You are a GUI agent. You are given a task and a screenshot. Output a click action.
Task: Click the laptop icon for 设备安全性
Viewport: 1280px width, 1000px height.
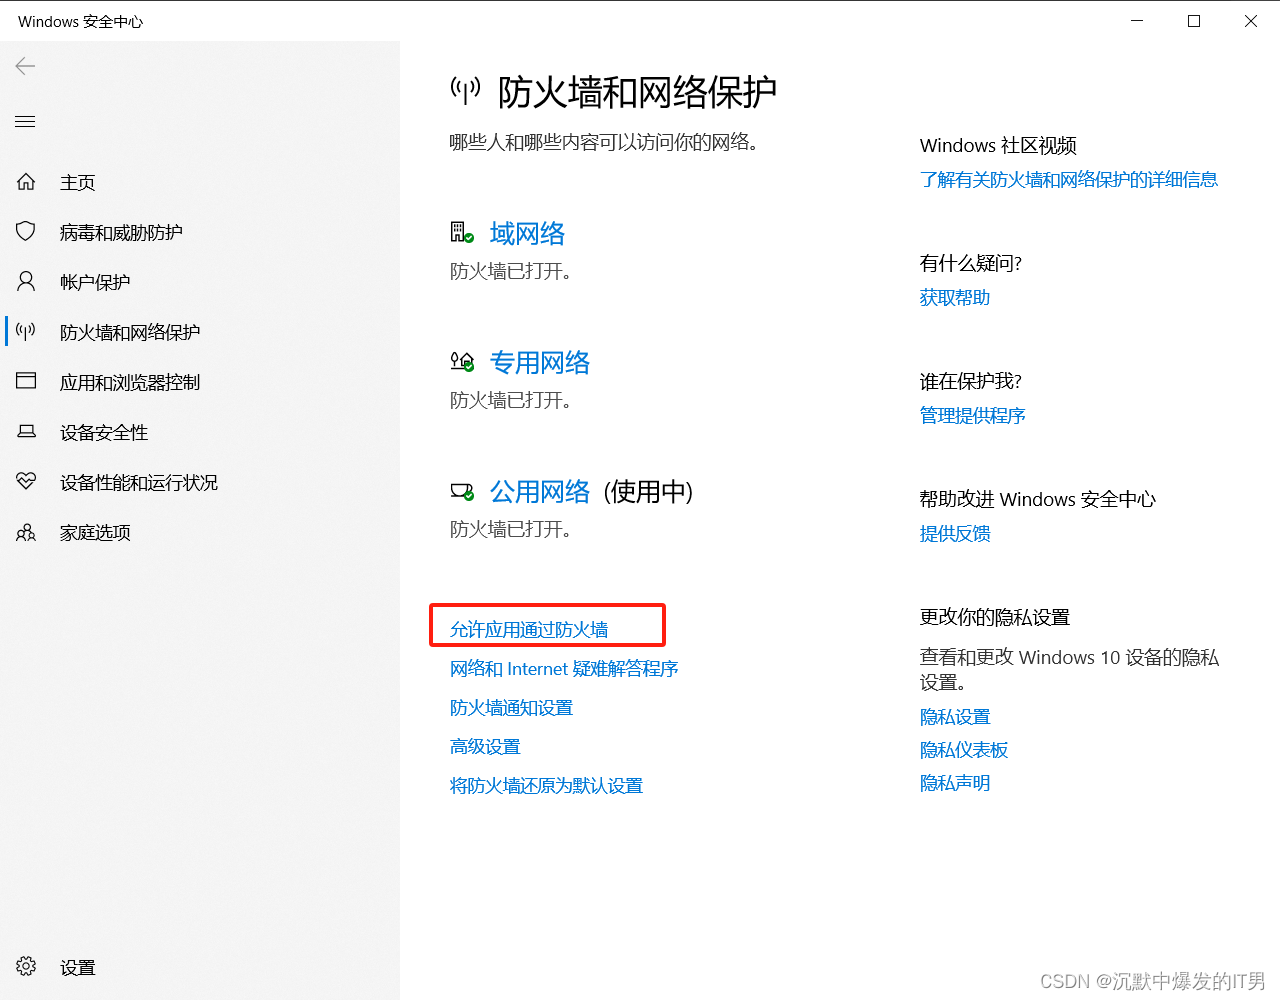click(x=26, y=432)
